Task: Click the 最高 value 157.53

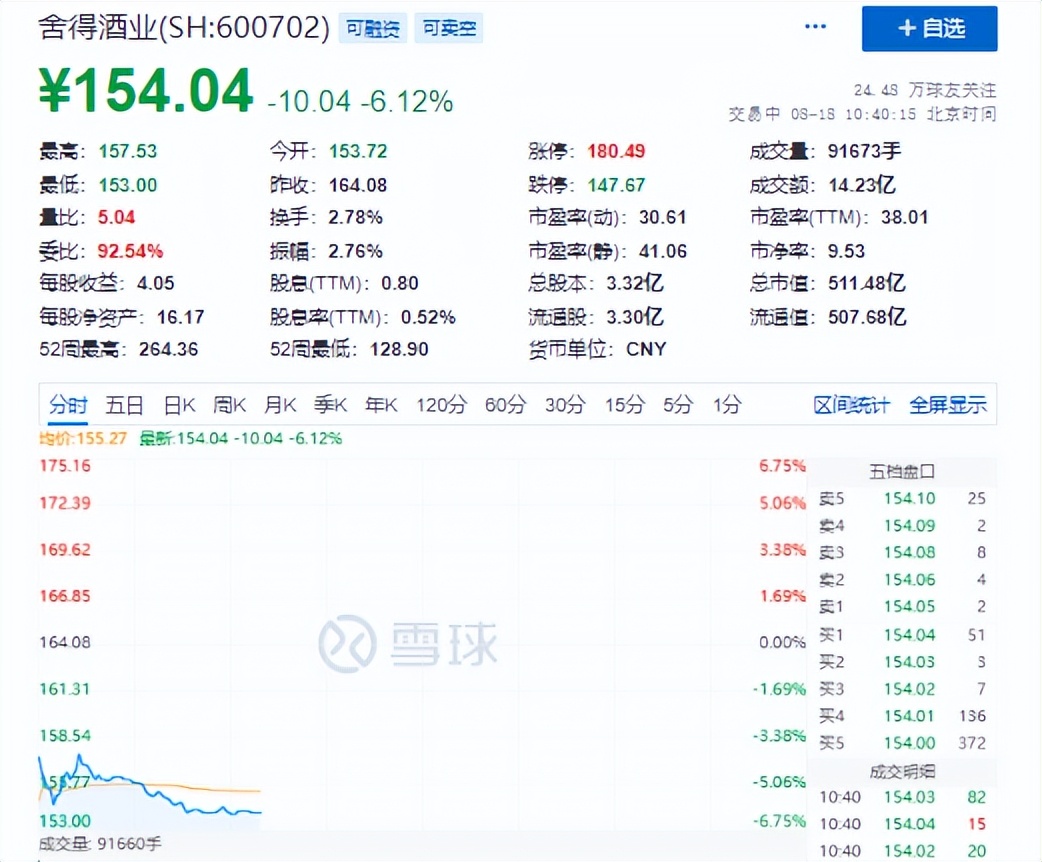Action: coord(128,151)
